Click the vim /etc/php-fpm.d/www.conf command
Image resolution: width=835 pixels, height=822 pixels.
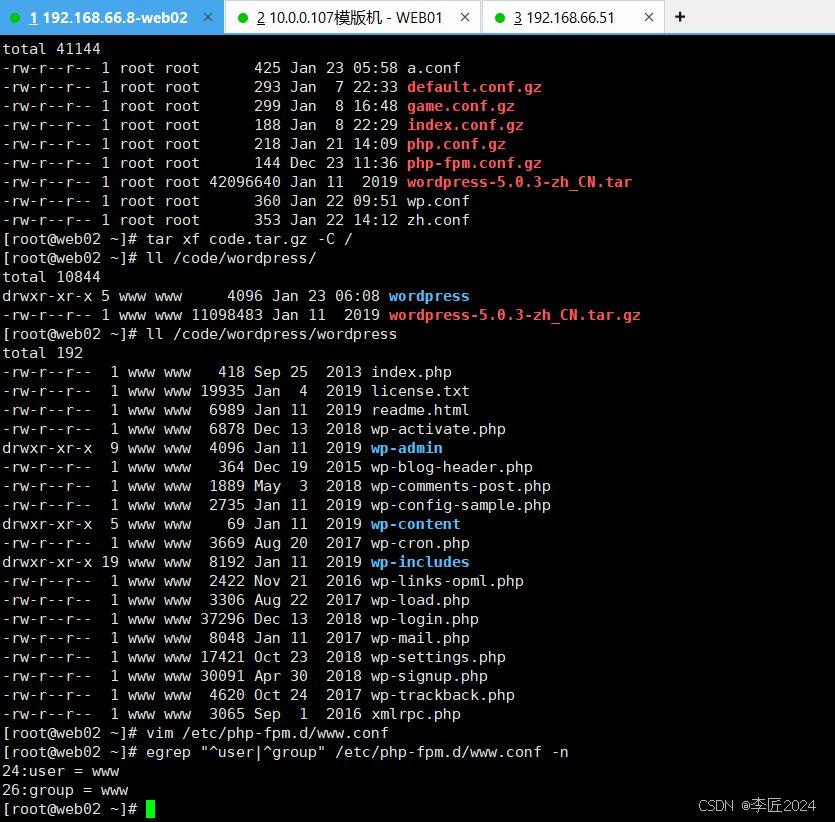coord(267,734)
